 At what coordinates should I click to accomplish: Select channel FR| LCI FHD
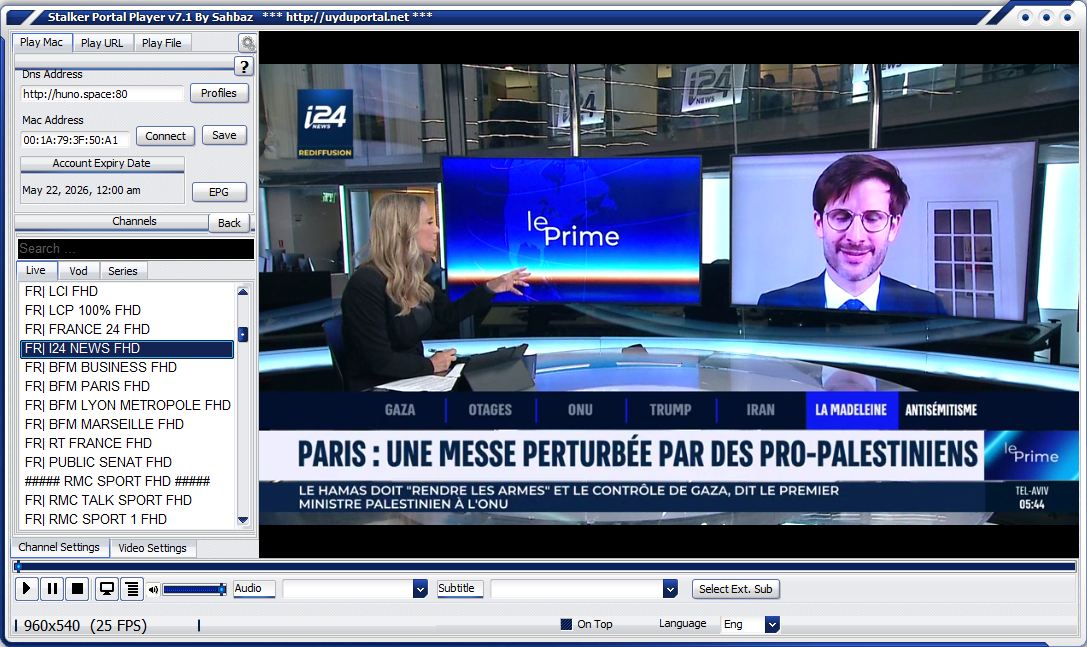[127, 291]
